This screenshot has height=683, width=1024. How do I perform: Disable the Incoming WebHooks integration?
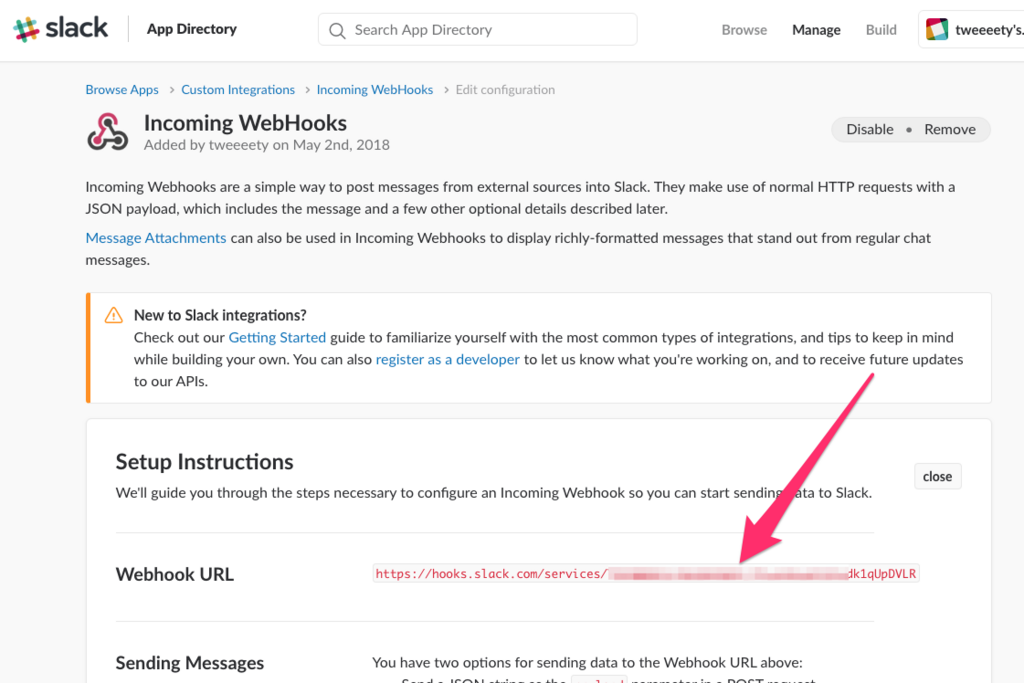coord(869,129)
